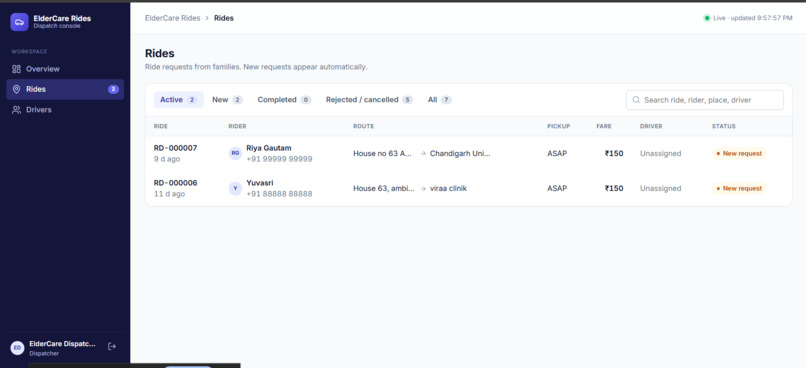The height and width of the screenshot is (368, 806).
Task: Click the FARE column header
Action: (x=604, y=126)
